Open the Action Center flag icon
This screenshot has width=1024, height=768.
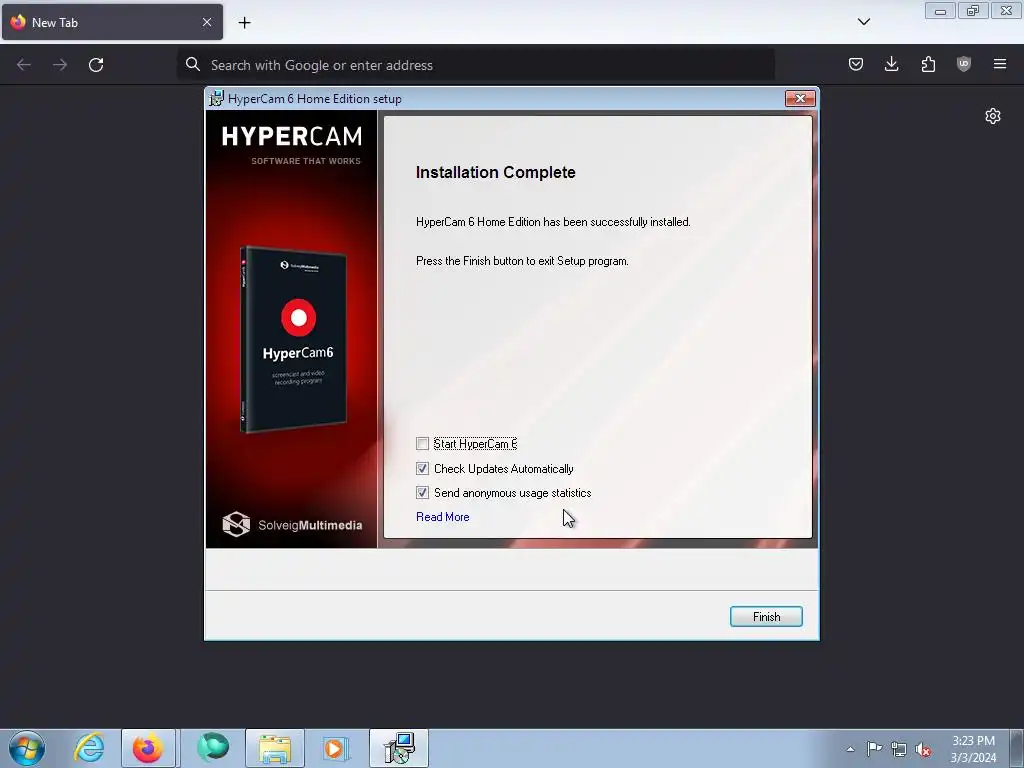(874, 748)
